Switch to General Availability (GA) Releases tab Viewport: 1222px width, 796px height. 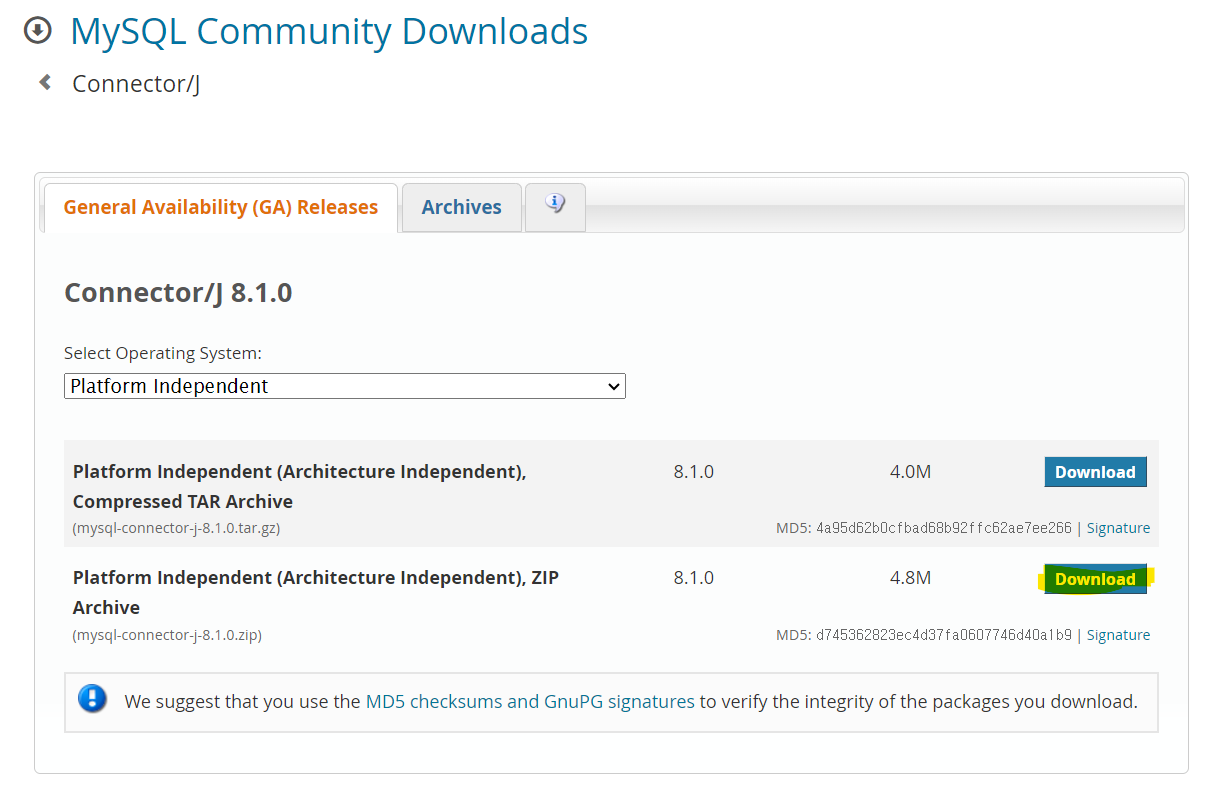point(221,207)
